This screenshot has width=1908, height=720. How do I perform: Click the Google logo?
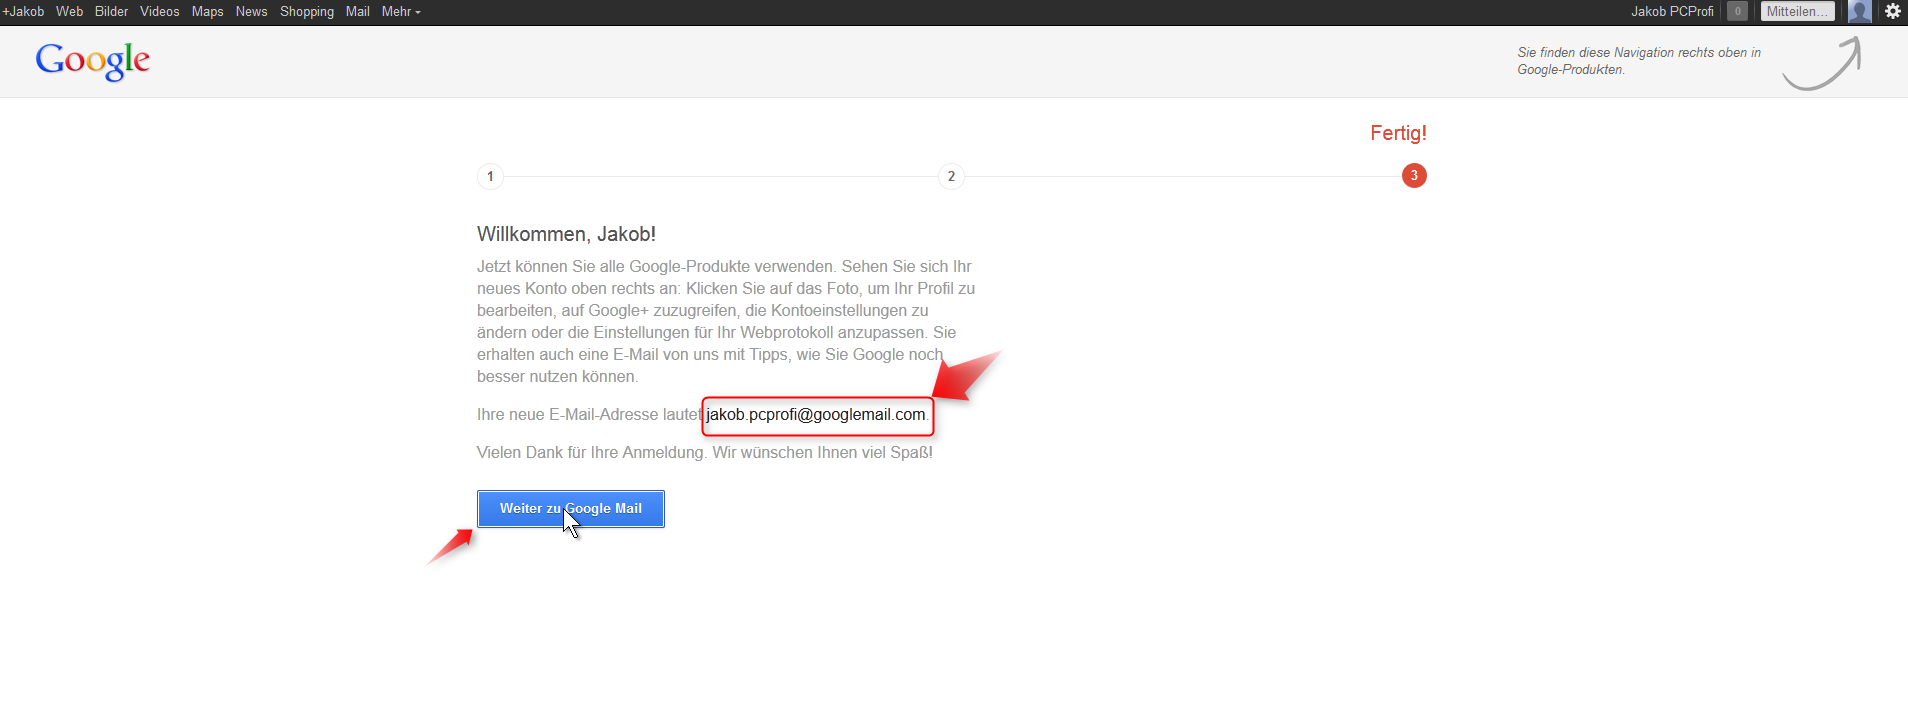coord(93,61)
